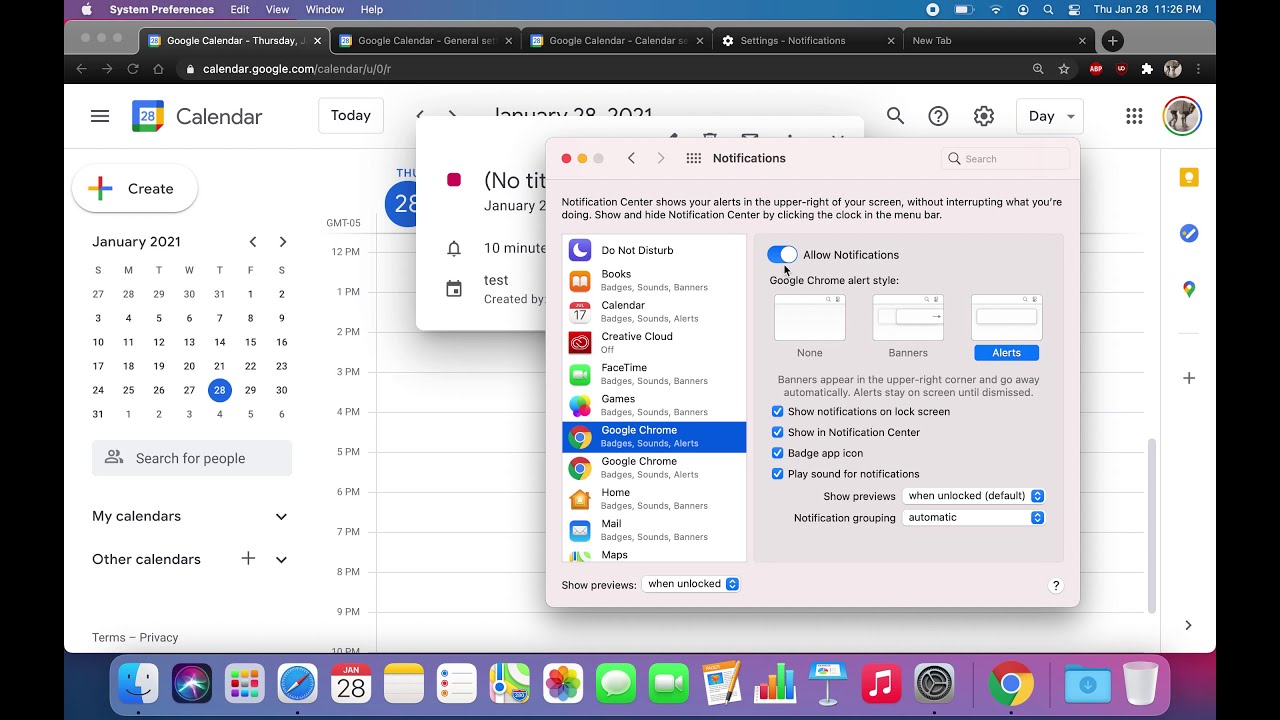Uncheck Badge app icon checkbox

(777, 454)
